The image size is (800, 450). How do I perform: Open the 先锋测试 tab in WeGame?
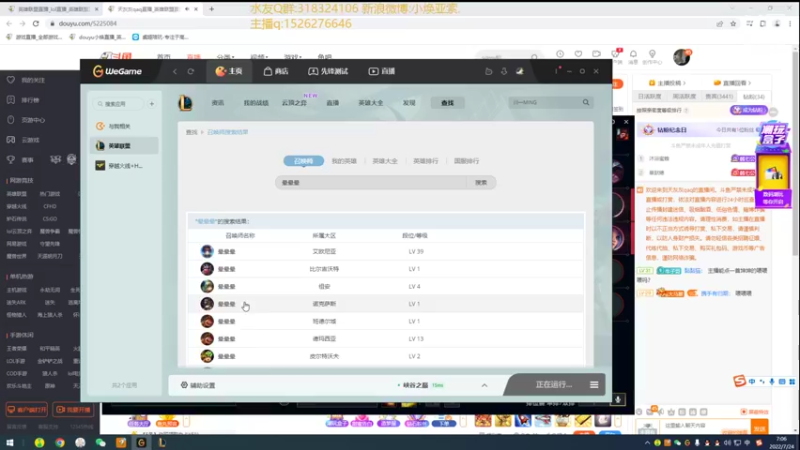pyautogui.click(x=328, y=71)
